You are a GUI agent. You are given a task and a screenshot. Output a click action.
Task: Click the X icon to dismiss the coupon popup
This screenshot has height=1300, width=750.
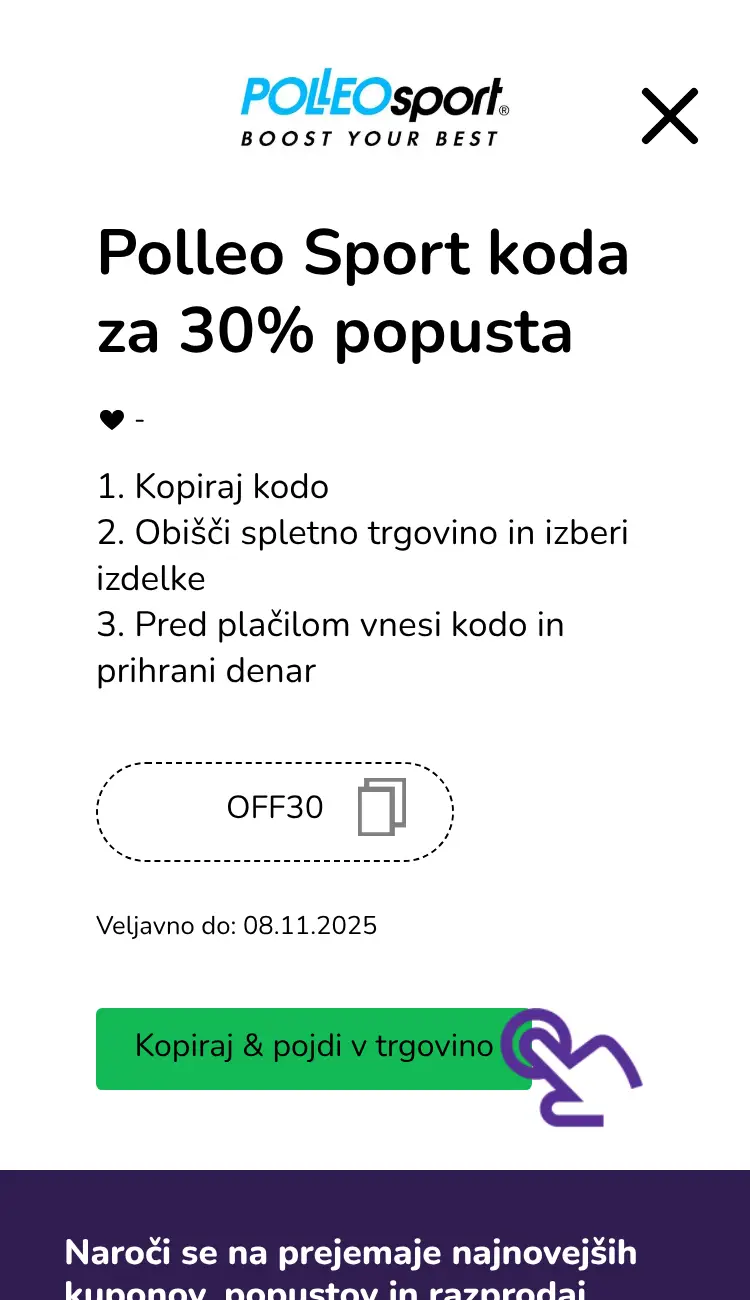669,116
